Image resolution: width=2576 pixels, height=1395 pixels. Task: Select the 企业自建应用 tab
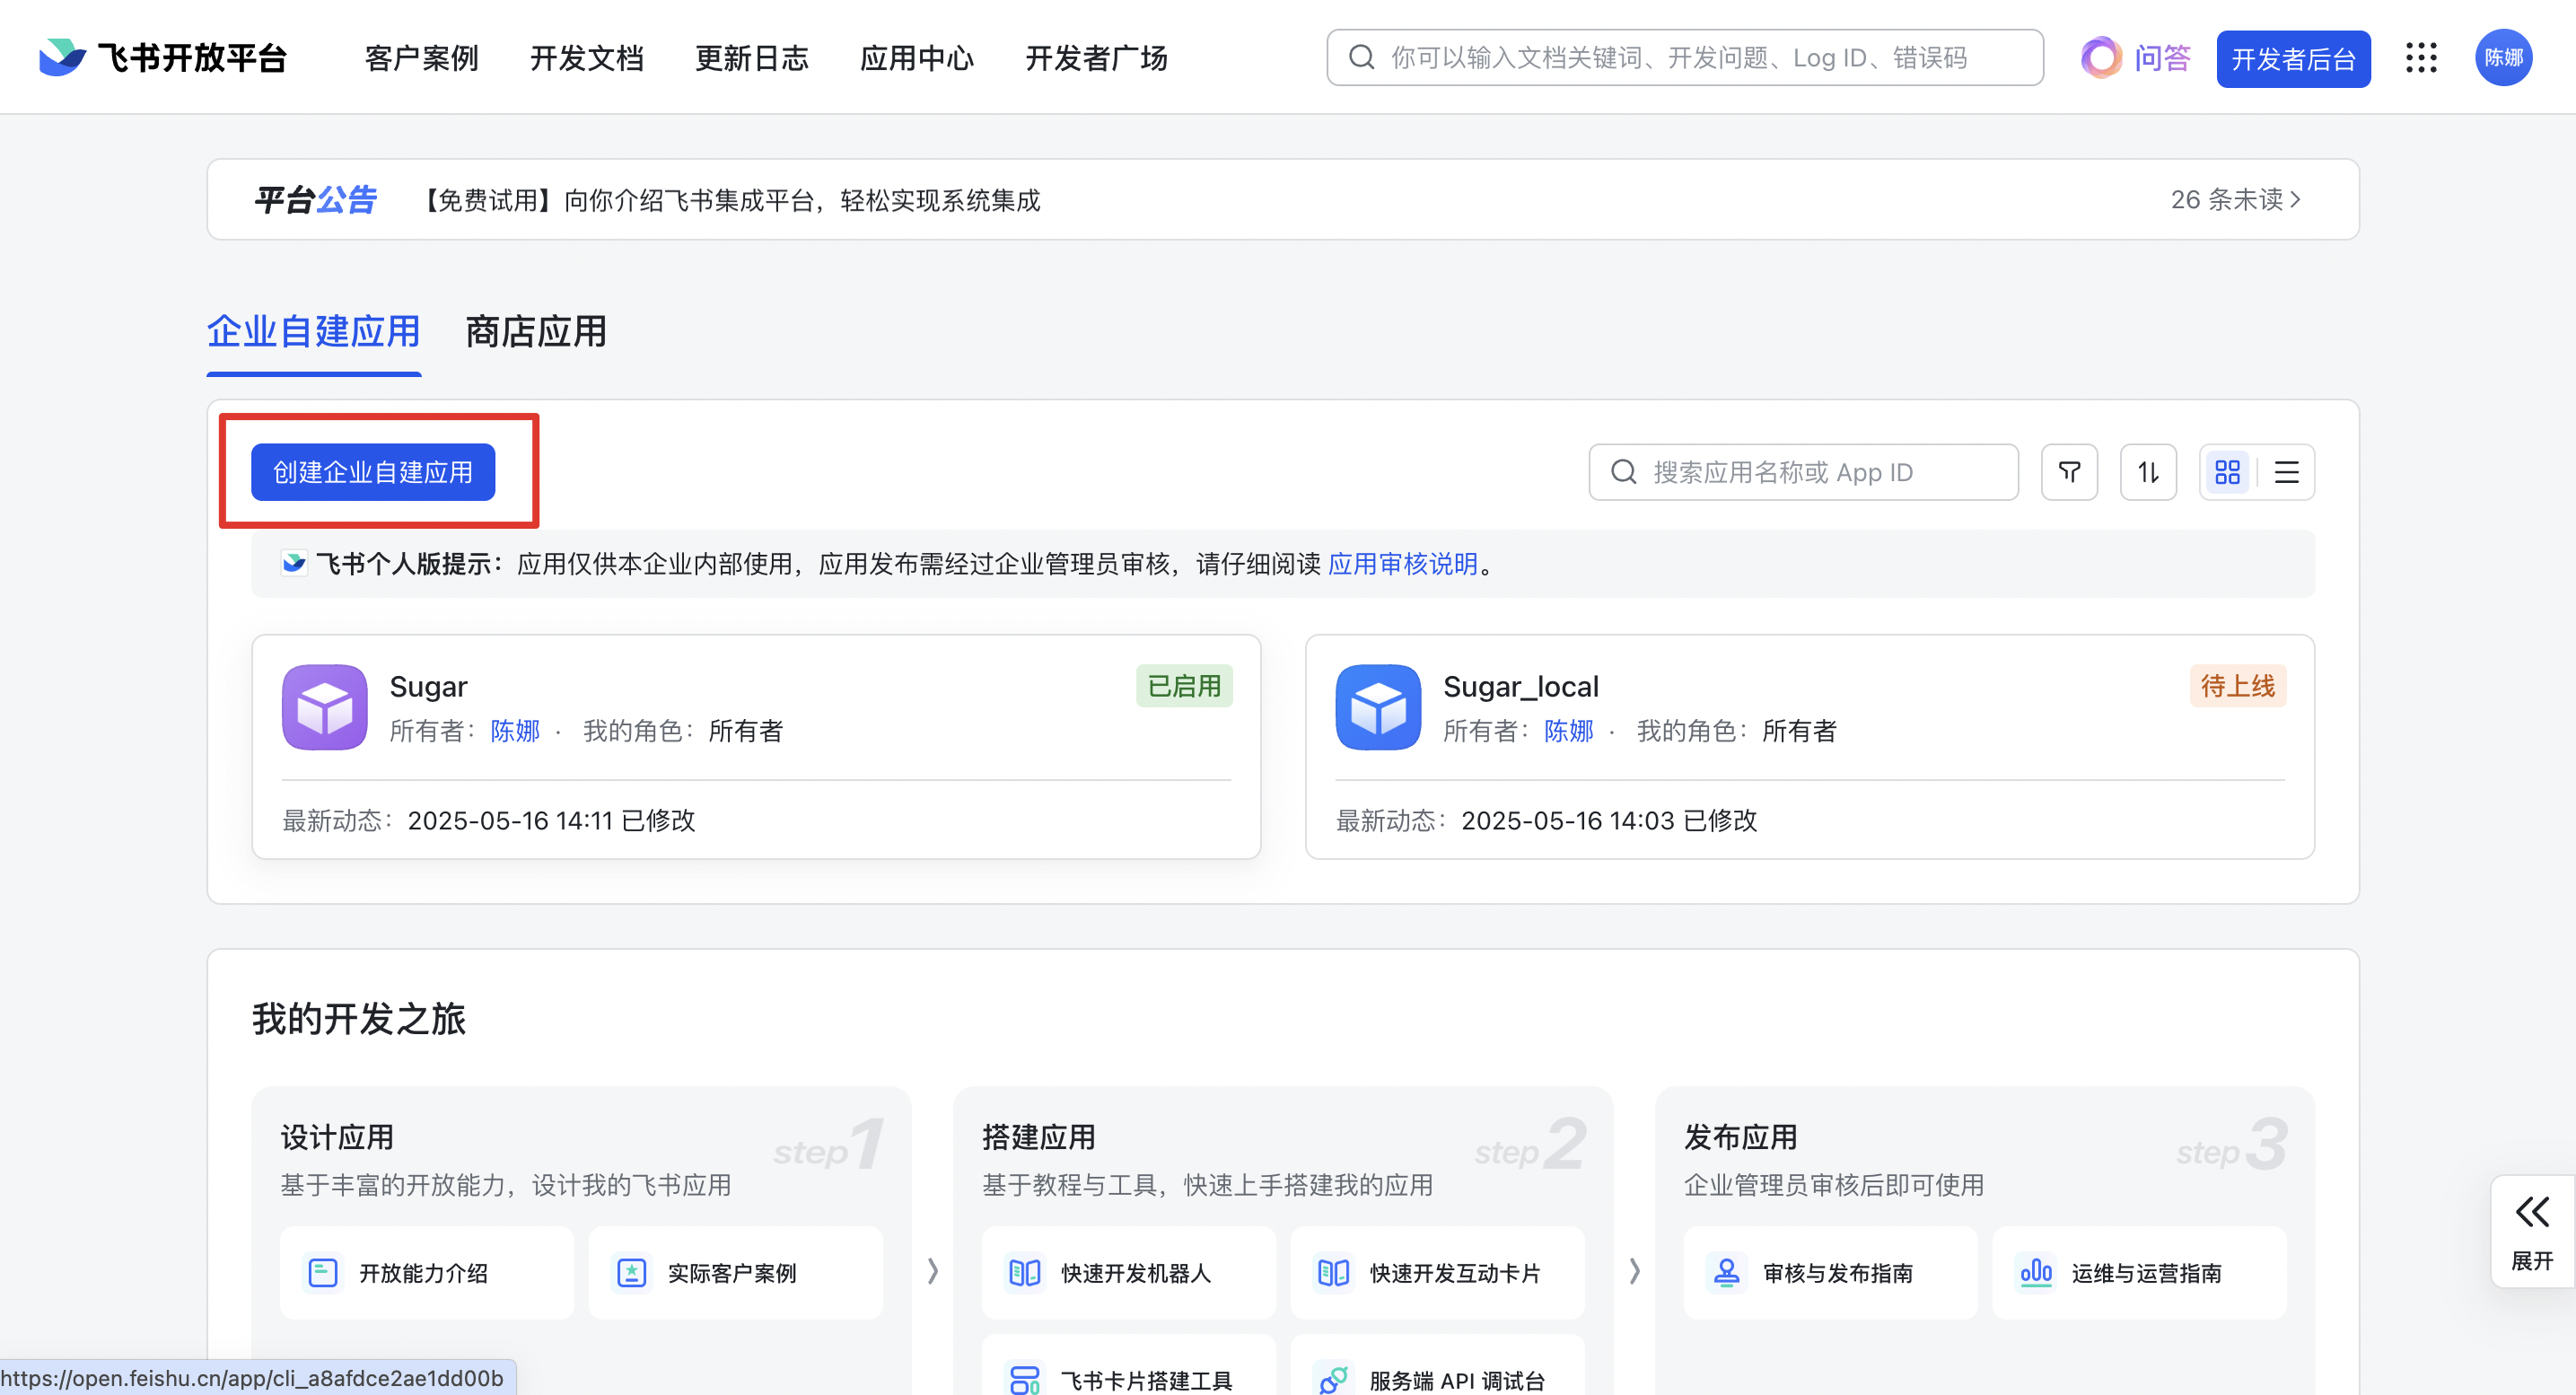[314, 332]
